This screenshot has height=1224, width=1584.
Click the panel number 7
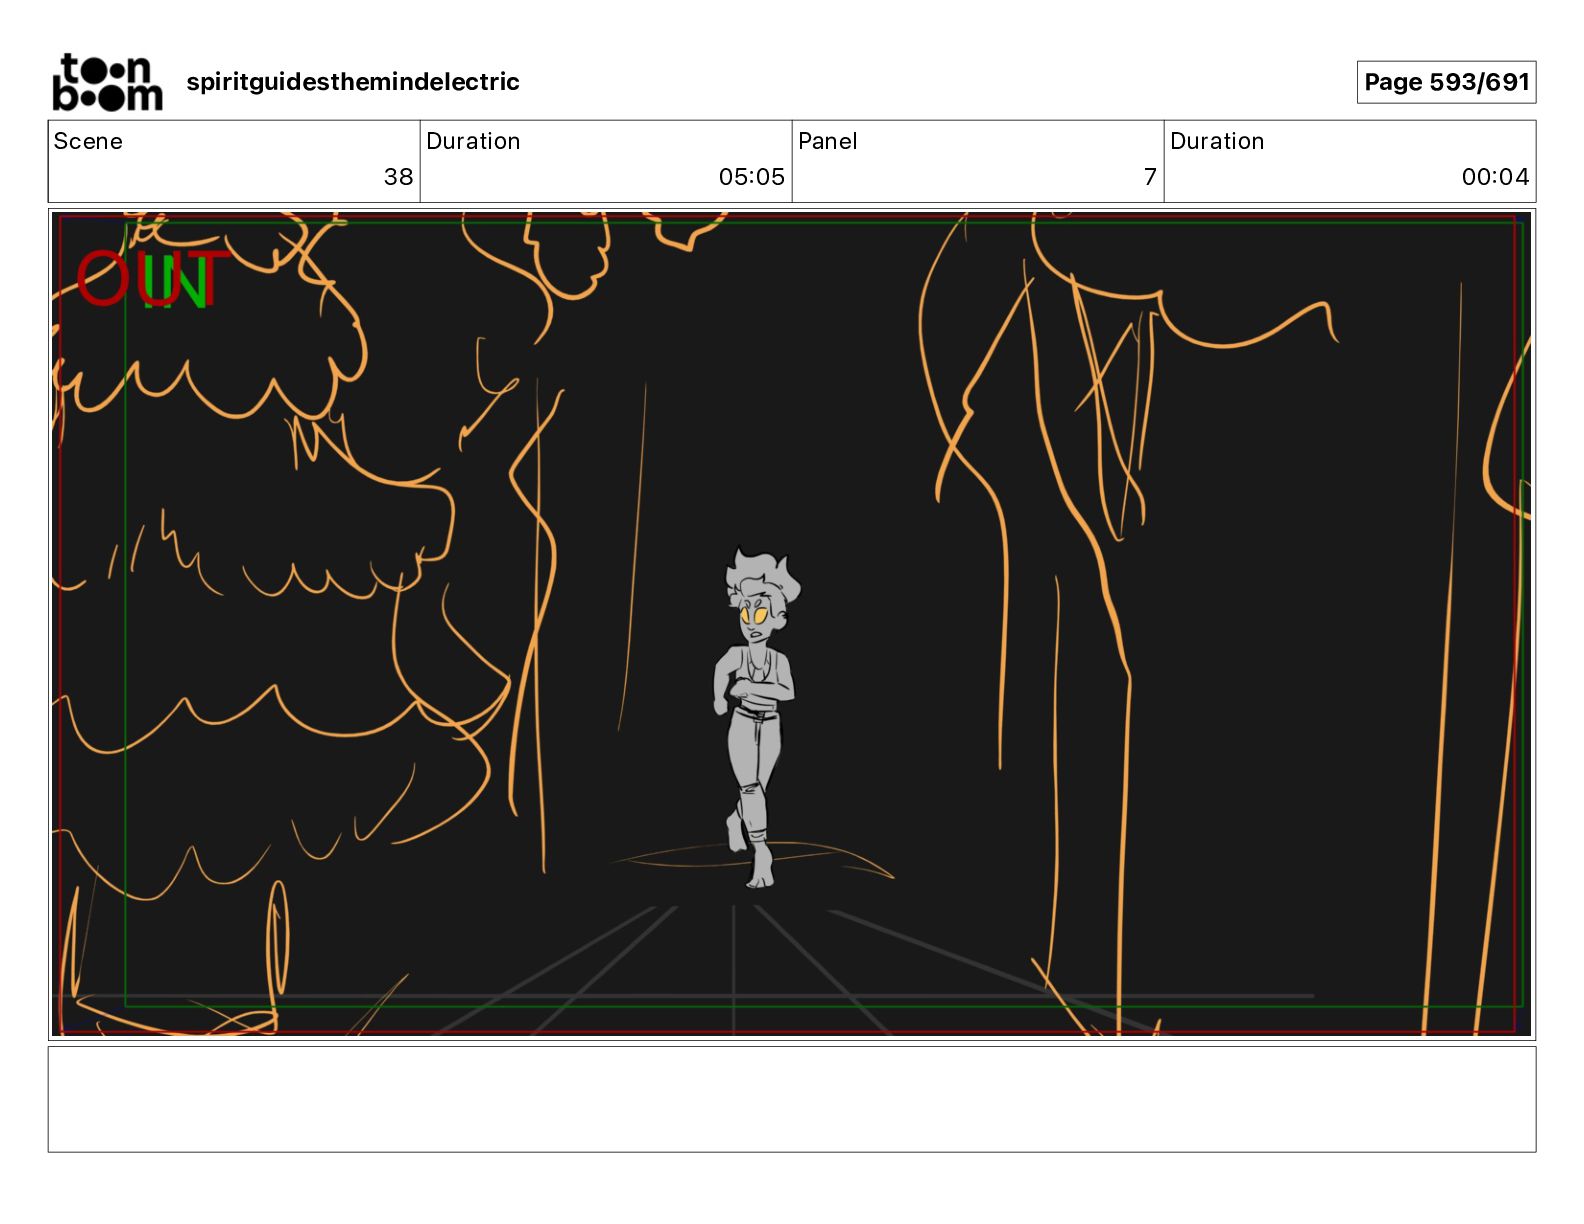click(x=1150, y=177)
